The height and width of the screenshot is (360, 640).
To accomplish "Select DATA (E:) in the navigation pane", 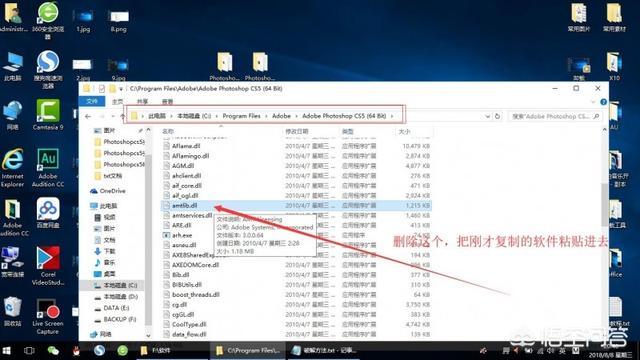I will pos(112,308).
